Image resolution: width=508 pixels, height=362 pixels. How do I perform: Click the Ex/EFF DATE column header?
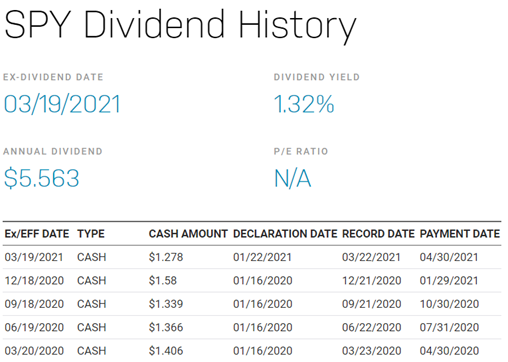point(37,234)
